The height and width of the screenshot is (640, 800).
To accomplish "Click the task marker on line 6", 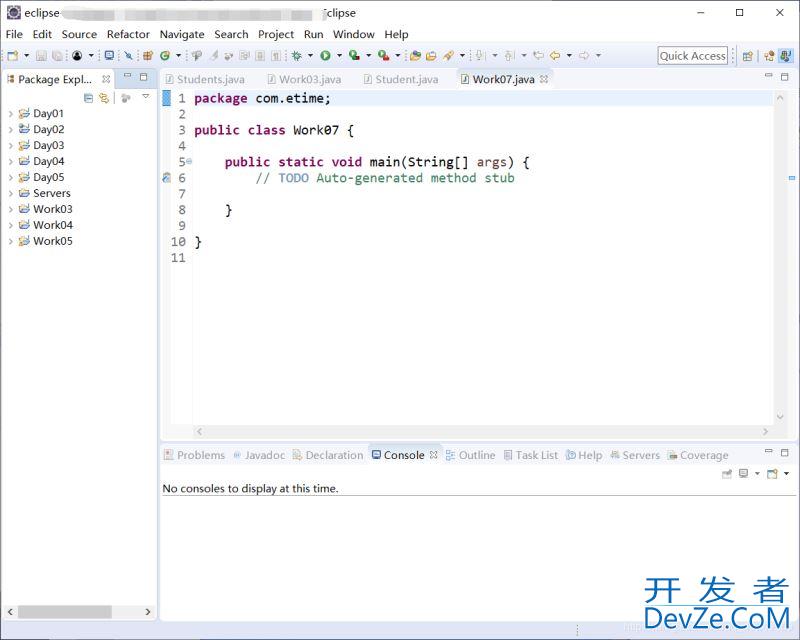I will (x=166, y=178).
